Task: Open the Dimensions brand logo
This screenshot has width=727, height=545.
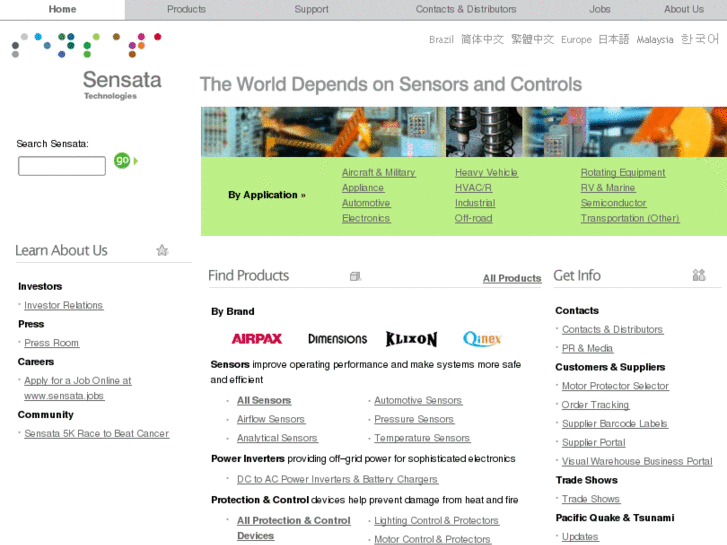Action: (338, 339)
